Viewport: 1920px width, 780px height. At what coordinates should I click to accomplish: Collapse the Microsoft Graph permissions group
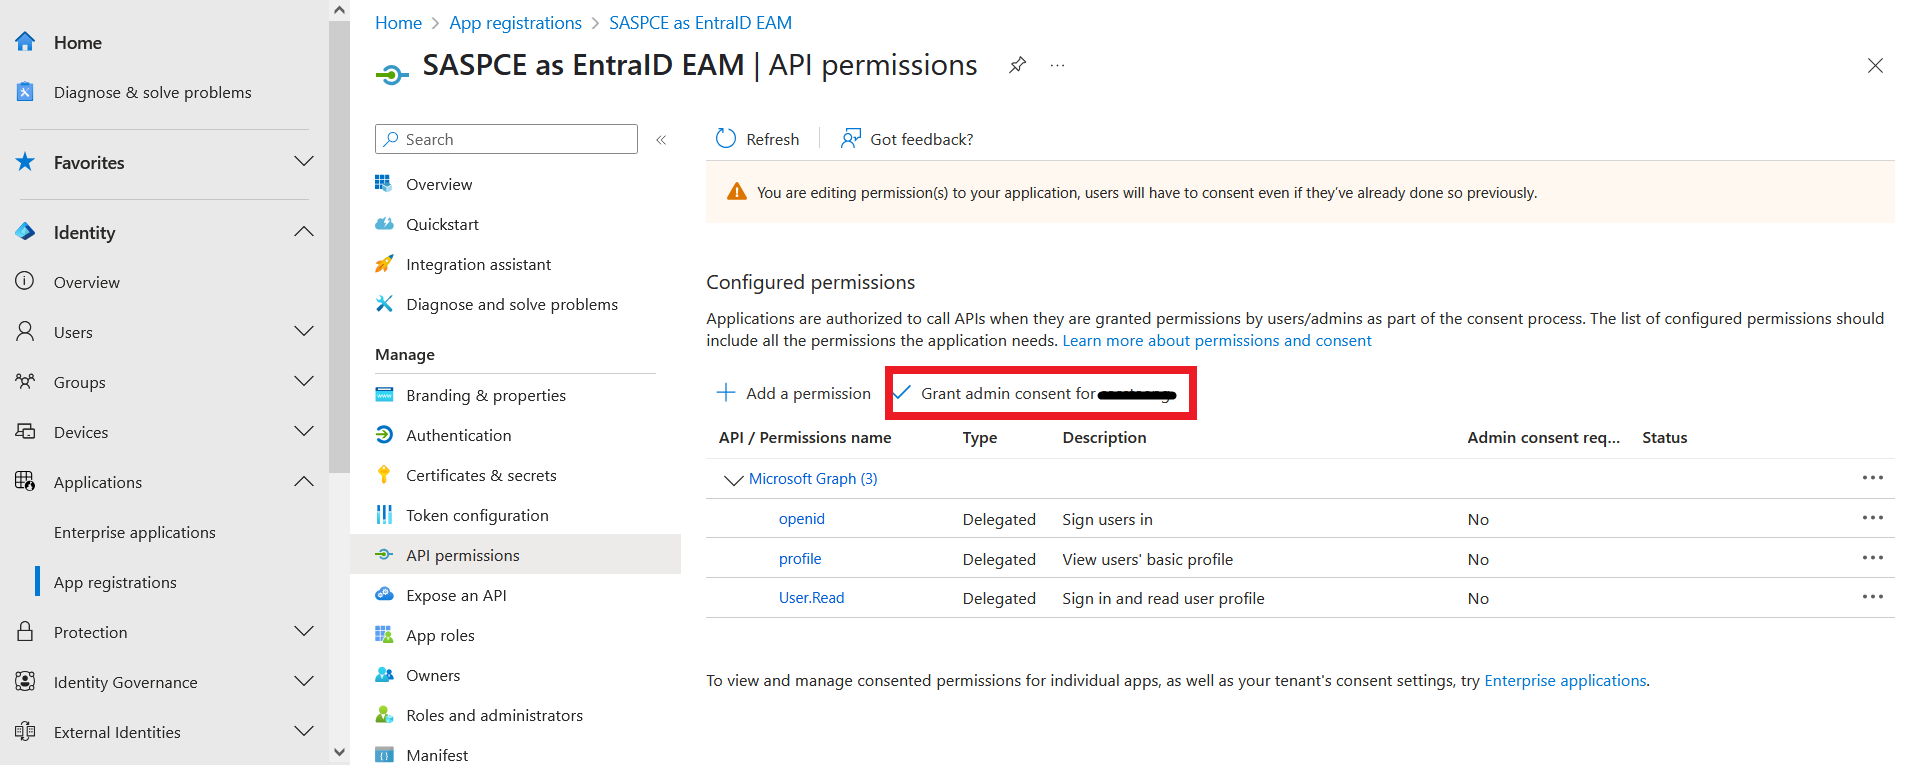(x=733, y=480)
